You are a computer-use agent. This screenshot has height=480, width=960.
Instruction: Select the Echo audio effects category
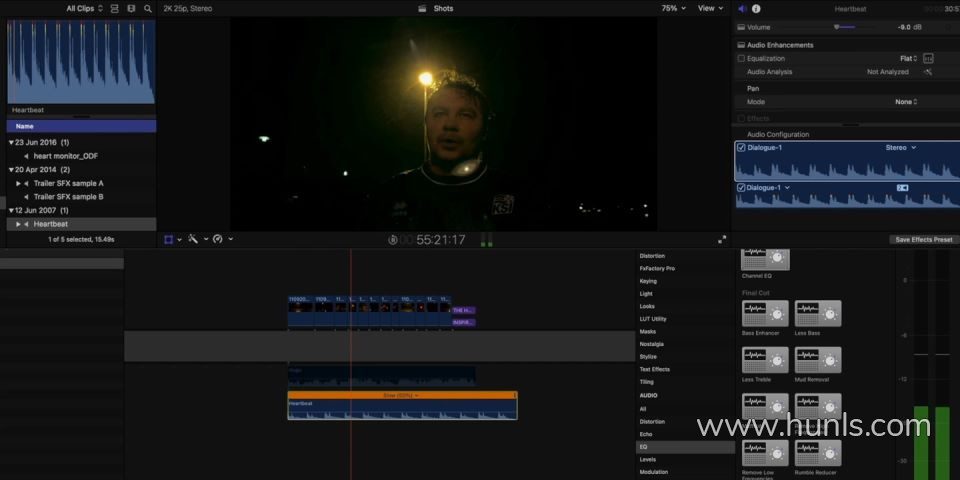646,434
